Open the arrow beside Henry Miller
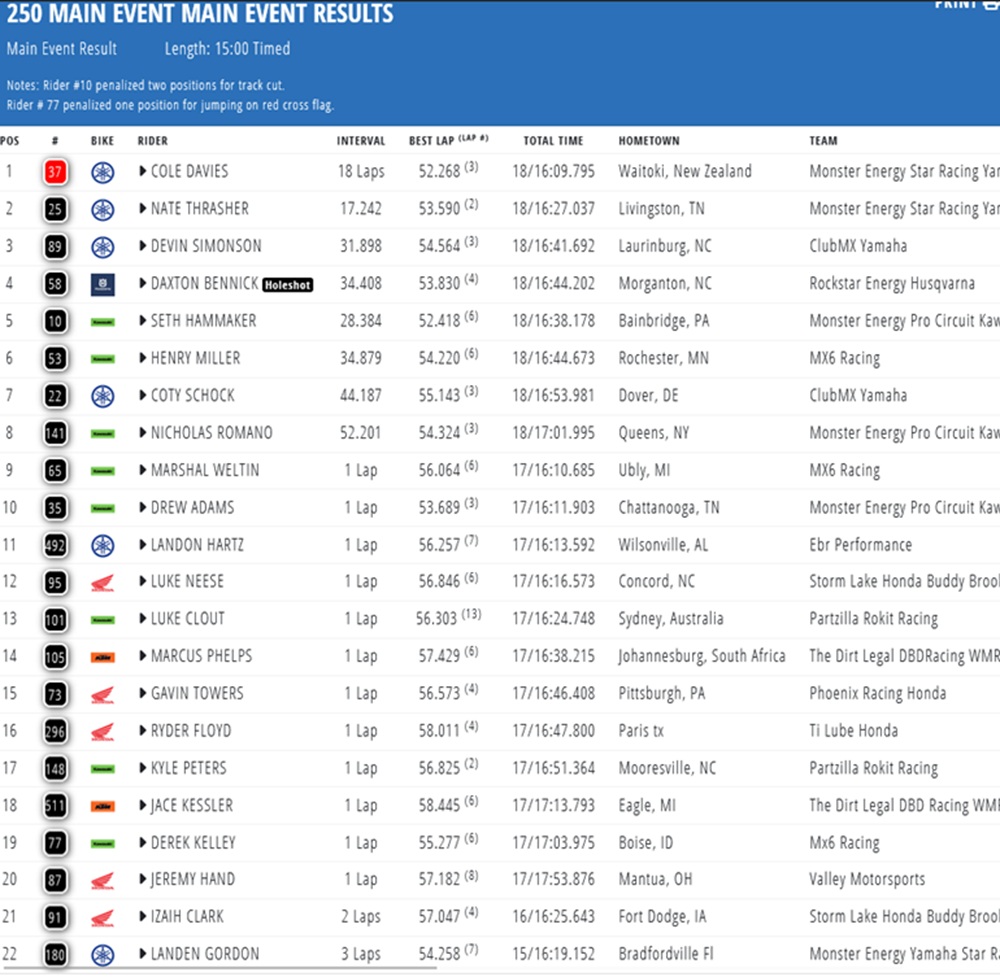Viewport: 1000px width, 977px height. pyautogui.click(x=143, y=358)
